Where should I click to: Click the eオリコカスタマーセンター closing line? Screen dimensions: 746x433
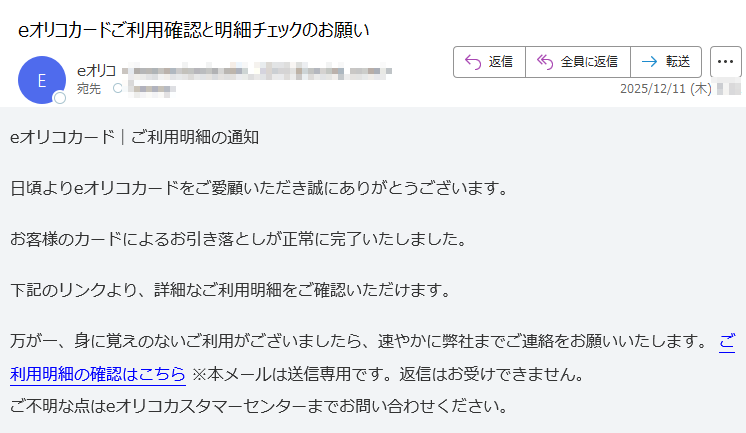tap(260, 406)
